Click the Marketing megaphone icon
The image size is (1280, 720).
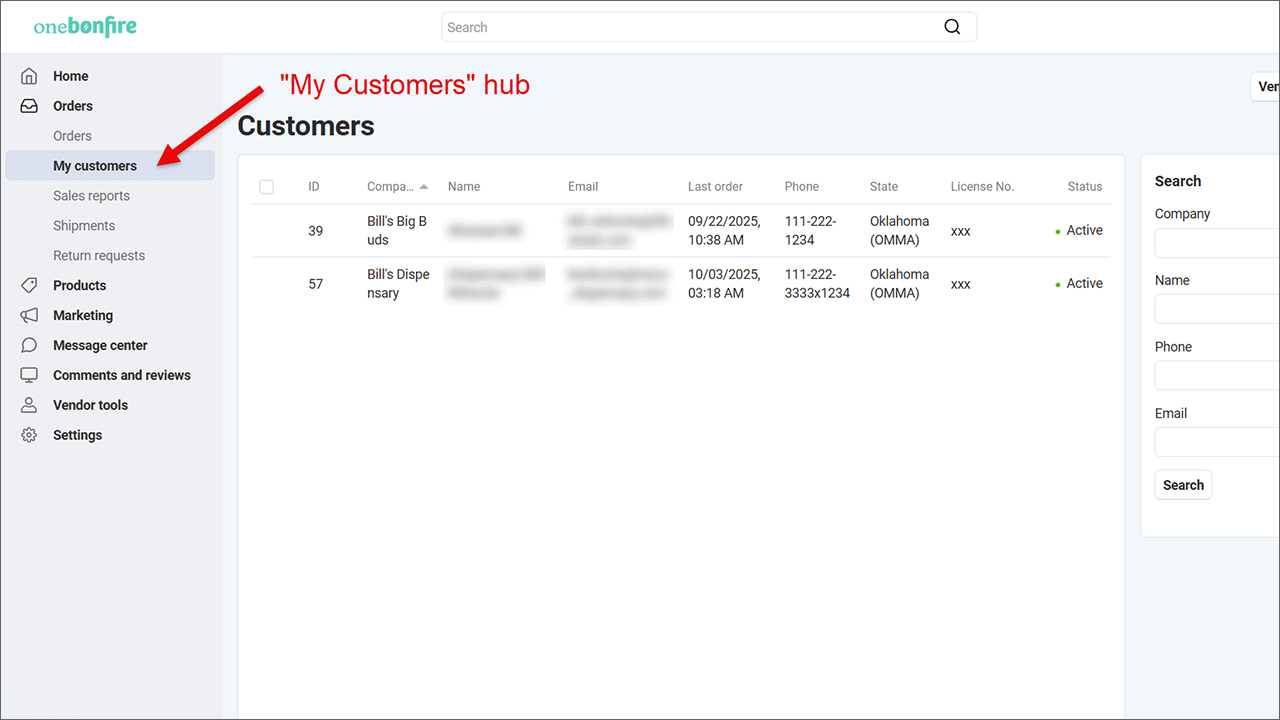(x=29, y=316)
